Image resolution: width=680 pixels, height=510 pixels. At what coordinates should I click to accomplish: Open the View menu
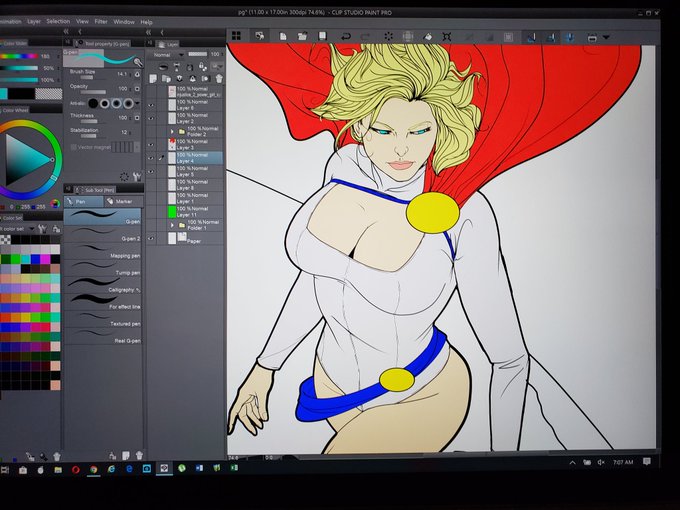(x=82, y=21)
